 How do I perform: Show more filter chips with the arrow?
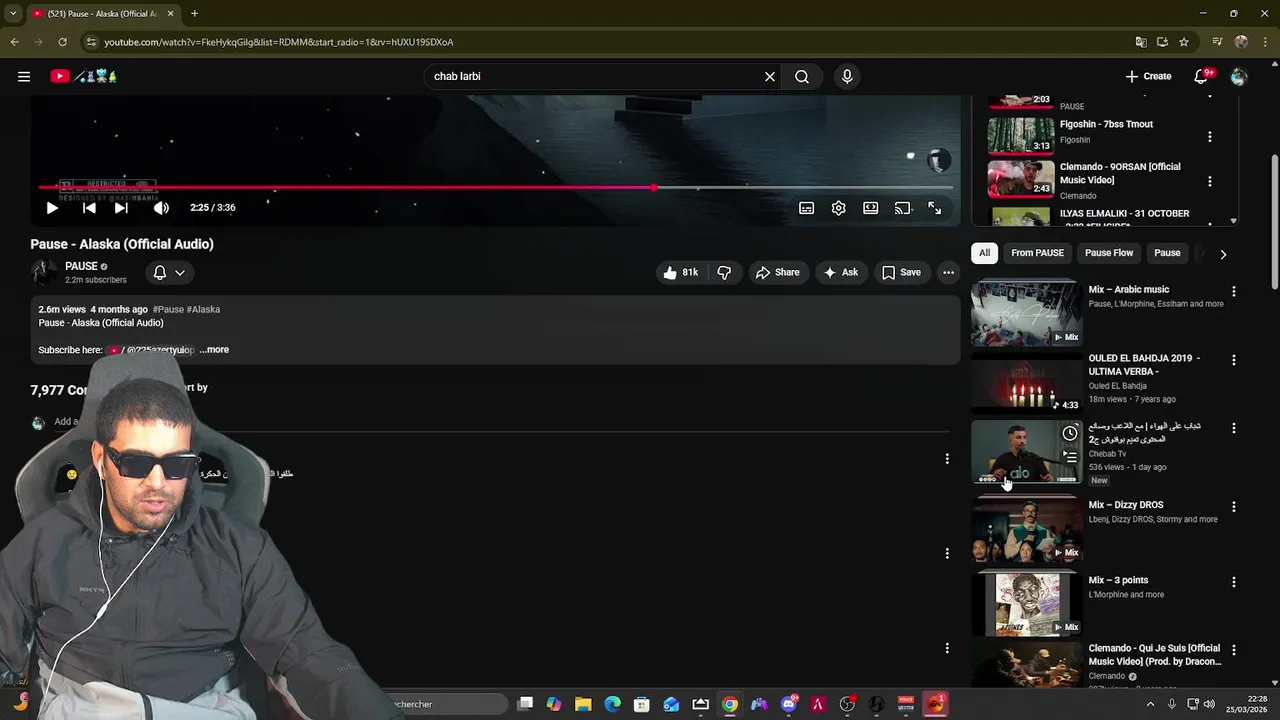(1223, 254)
